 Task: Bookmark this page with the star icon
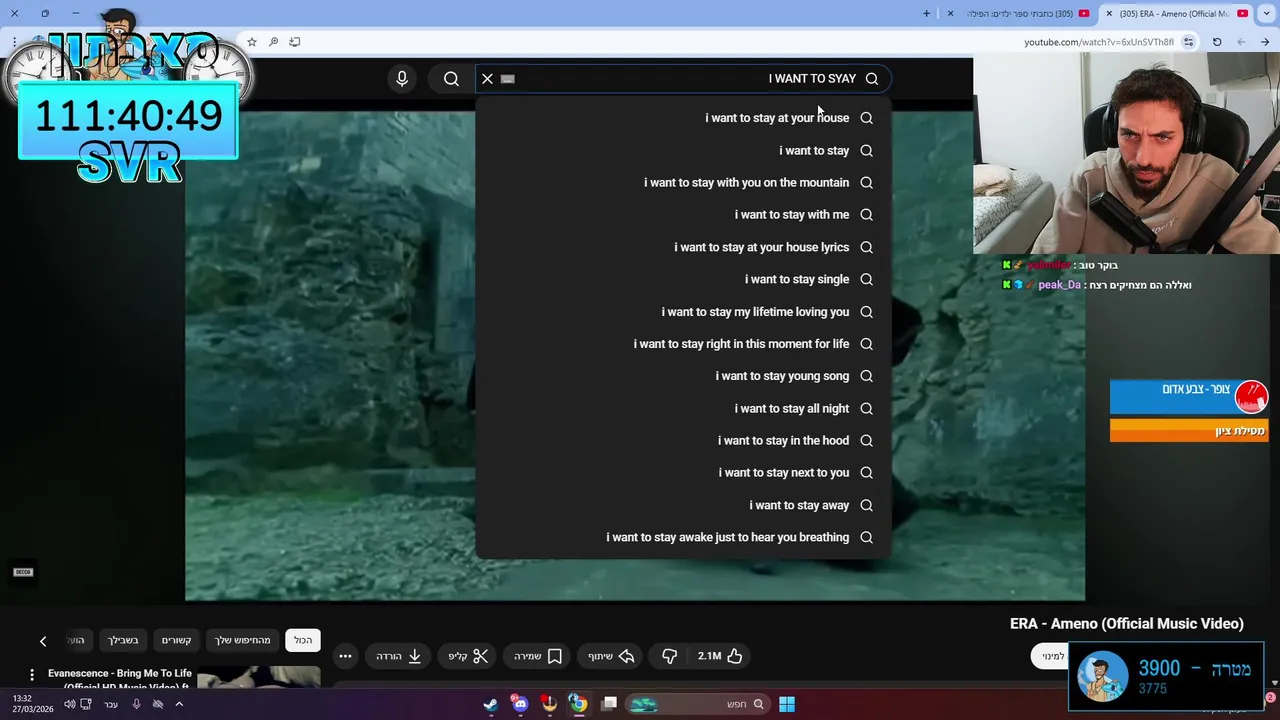(252, 42)
